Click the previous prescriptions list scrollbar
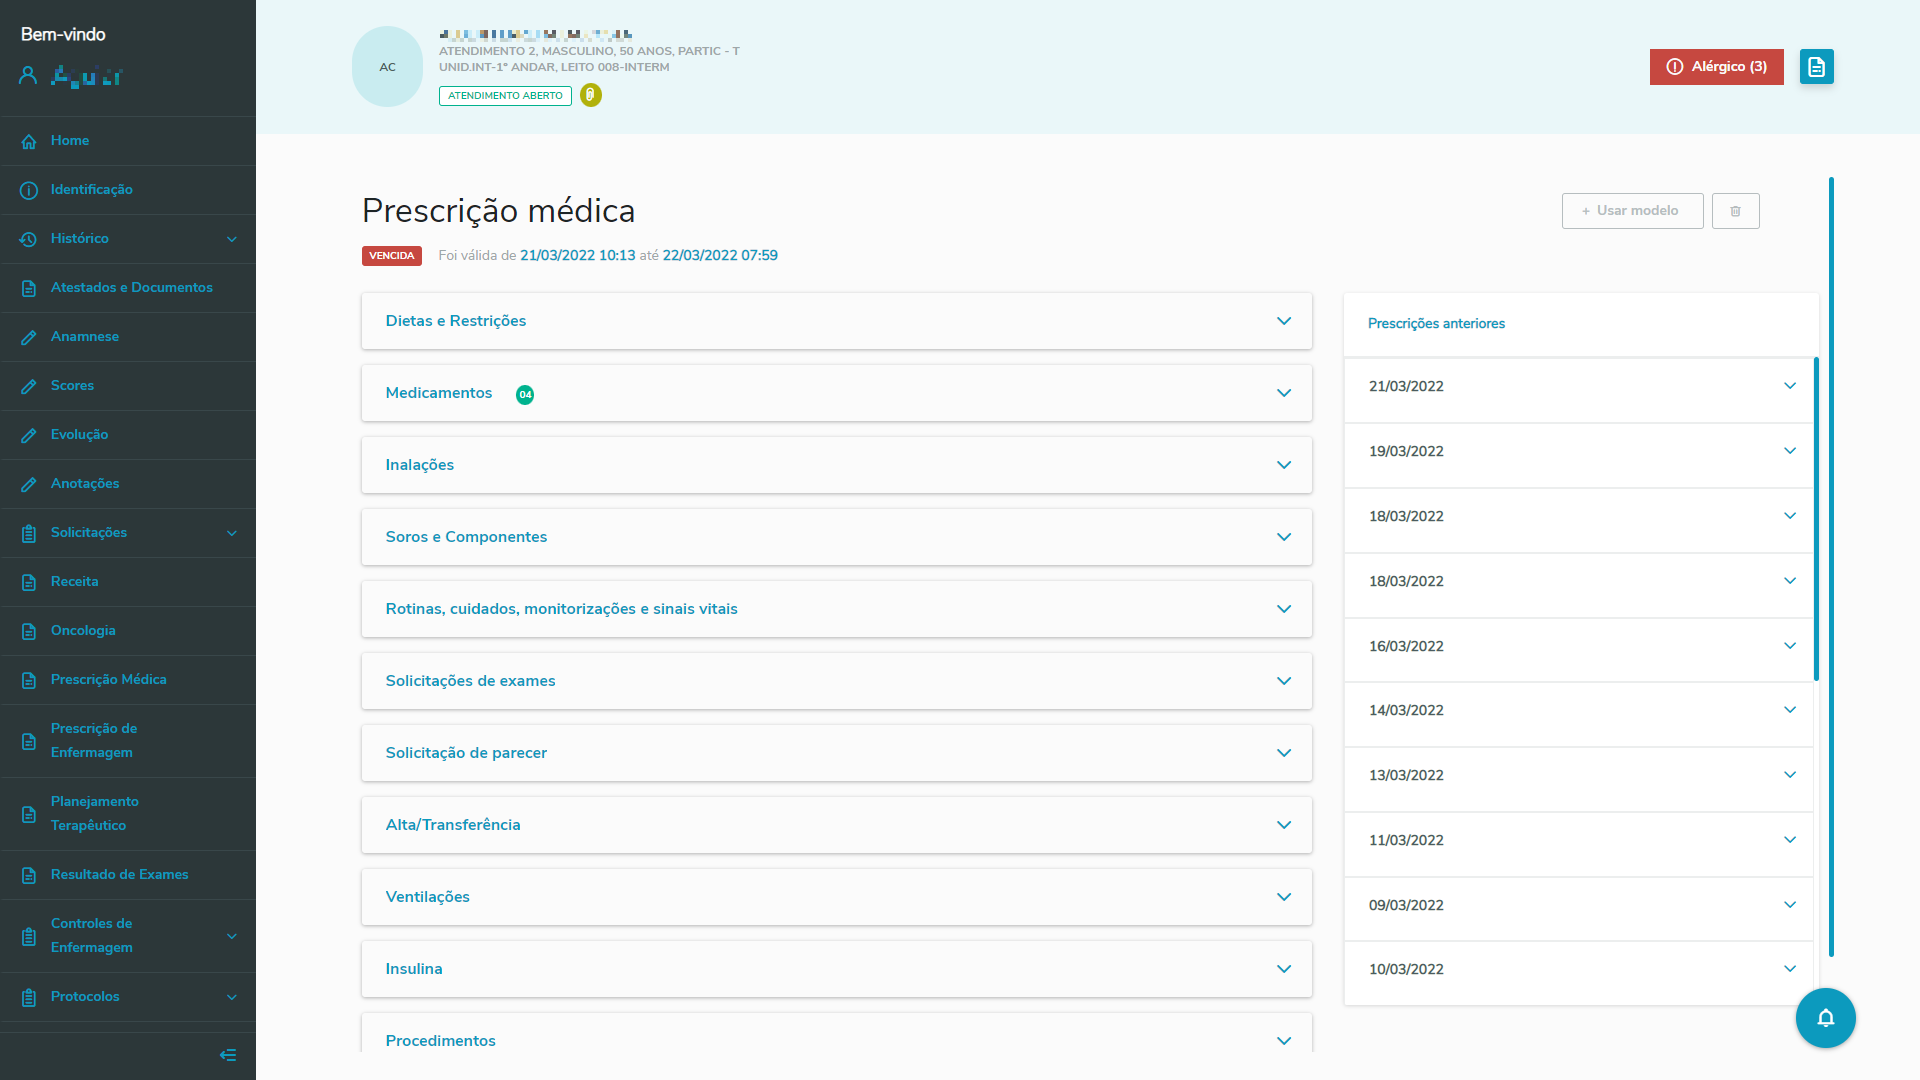Viewport: 1920px width, 1080px height. [1816, 520]
